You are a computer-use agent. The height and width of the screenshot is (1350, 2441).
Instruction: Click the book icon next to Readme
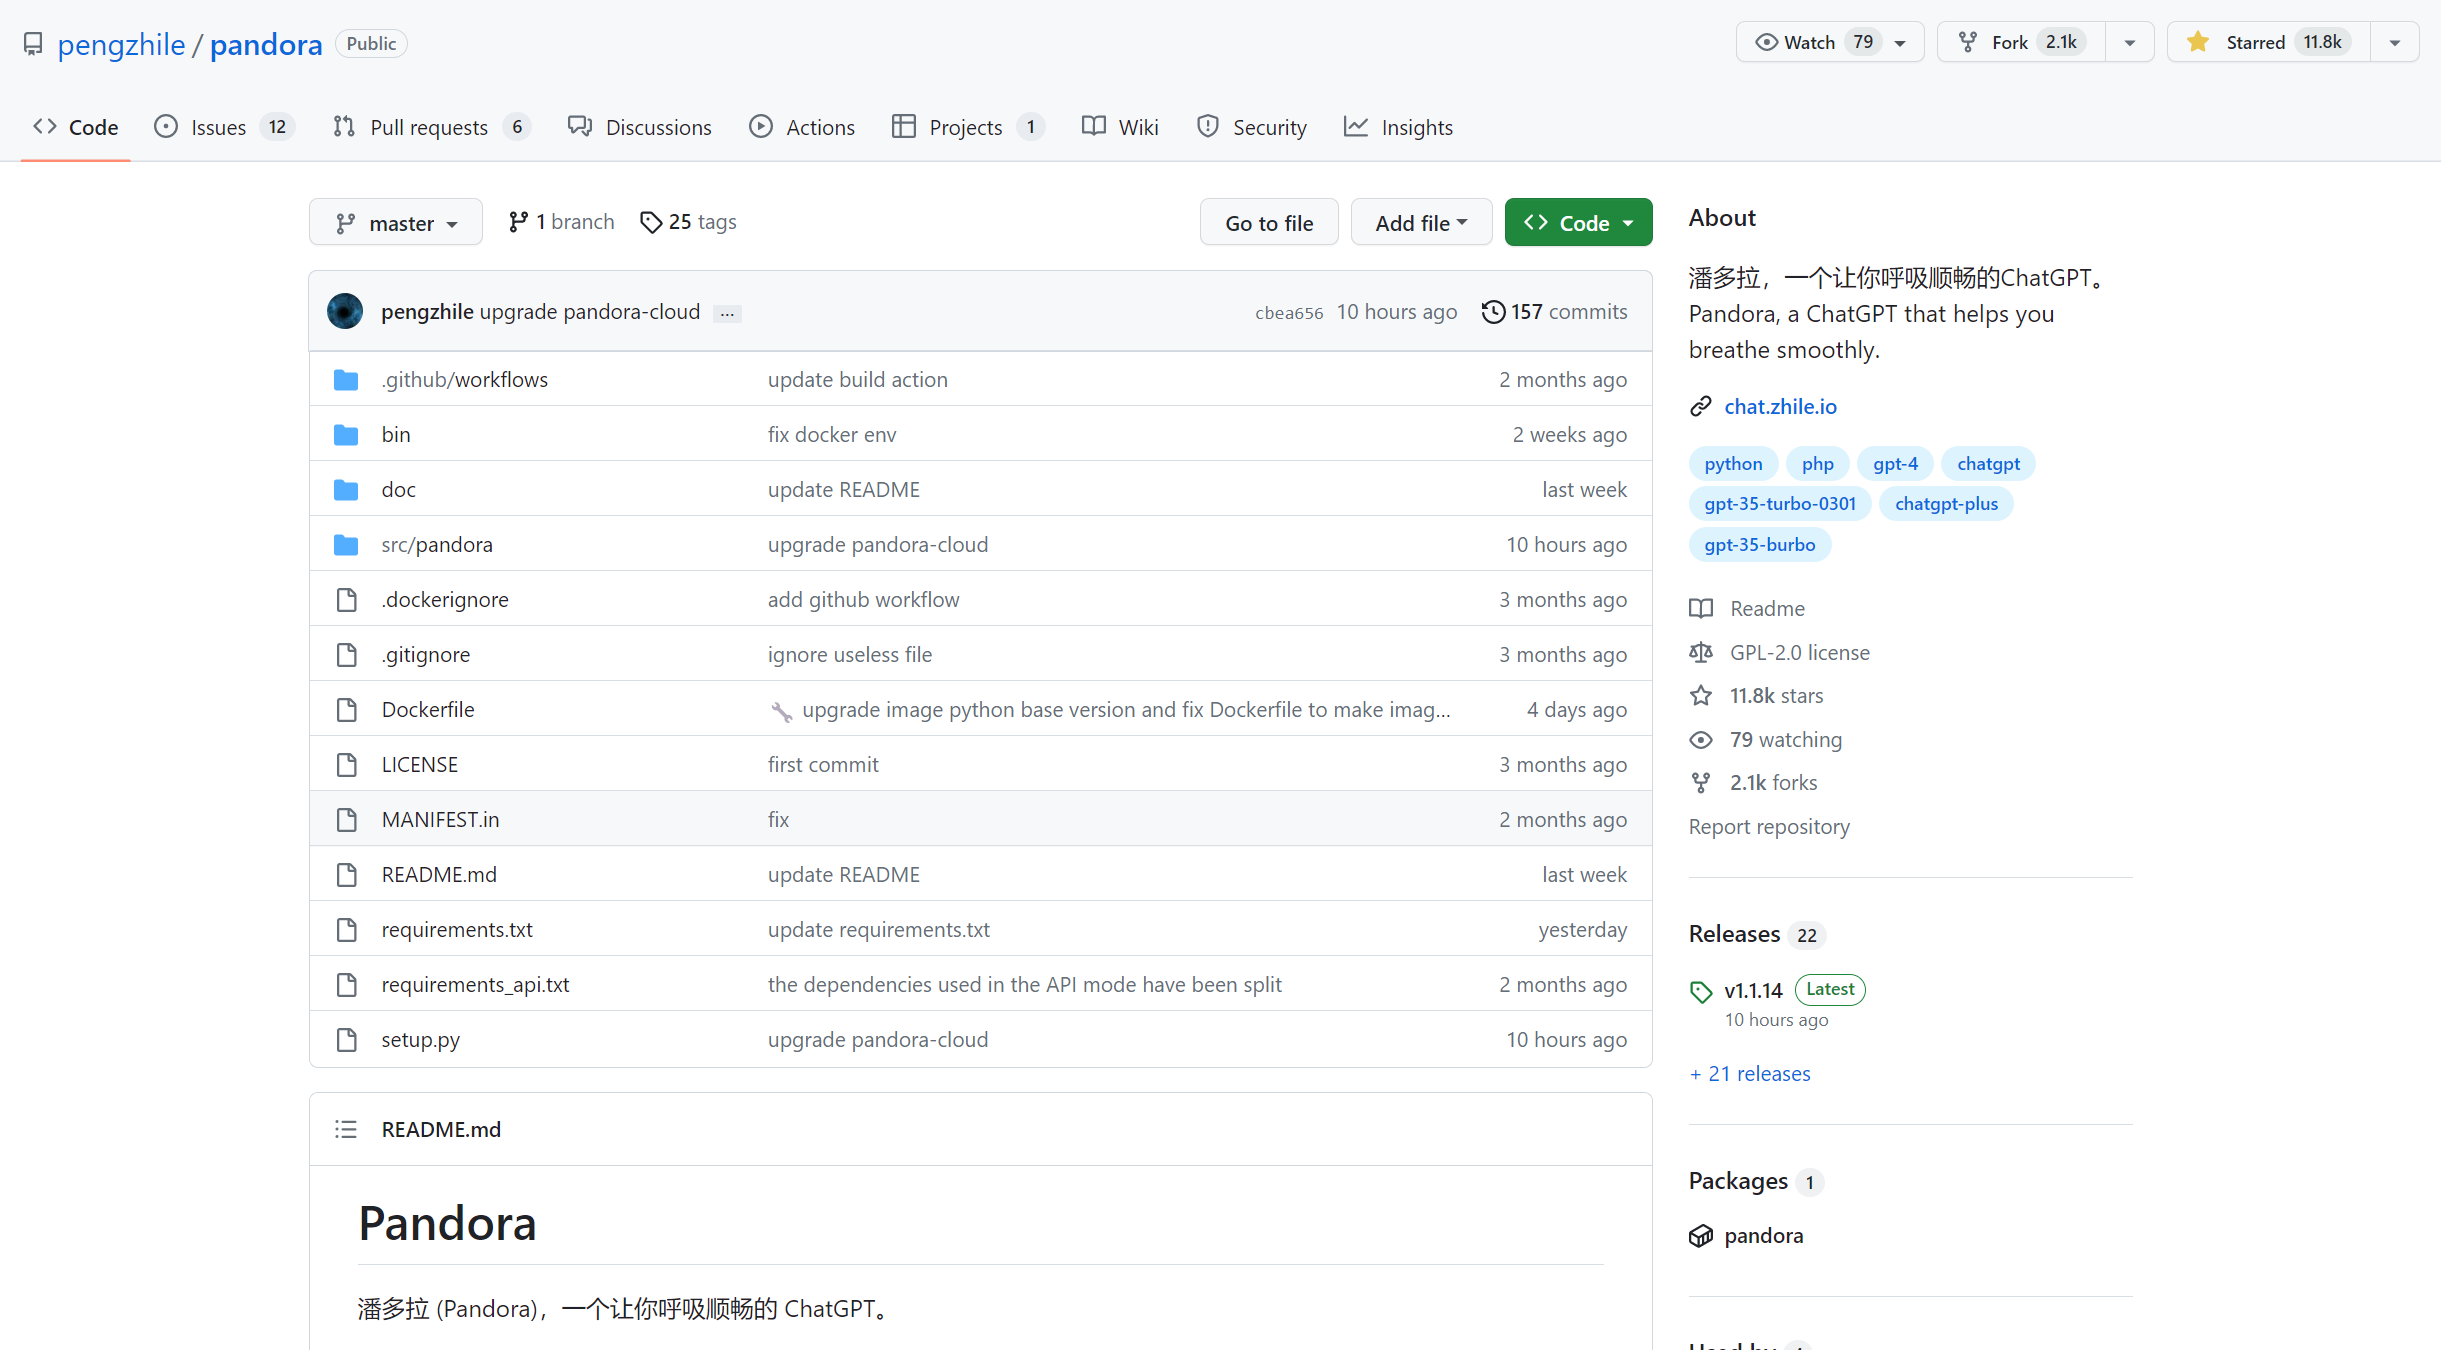point(1701,609)
